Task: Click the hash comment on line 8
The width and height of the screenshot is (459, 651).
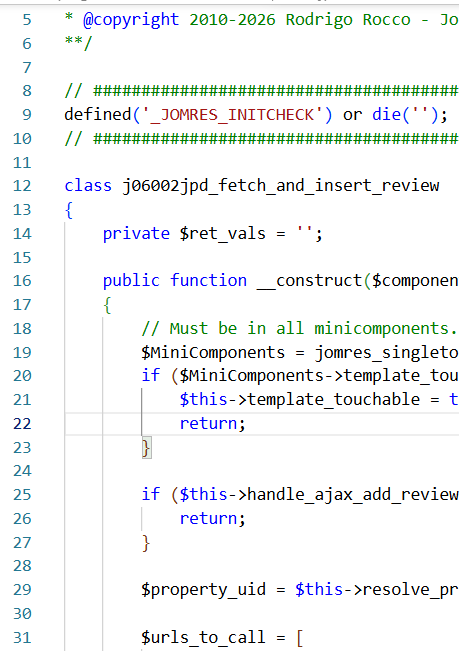Action: 261,91
